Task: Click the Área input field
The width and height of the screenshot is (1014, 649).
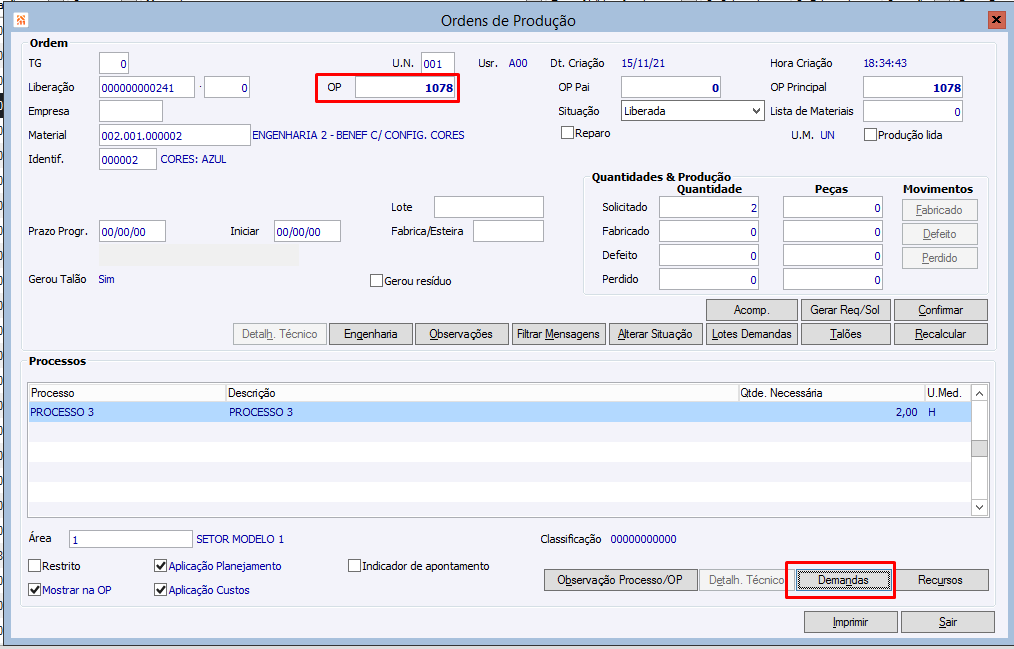Action: [131, 539]
